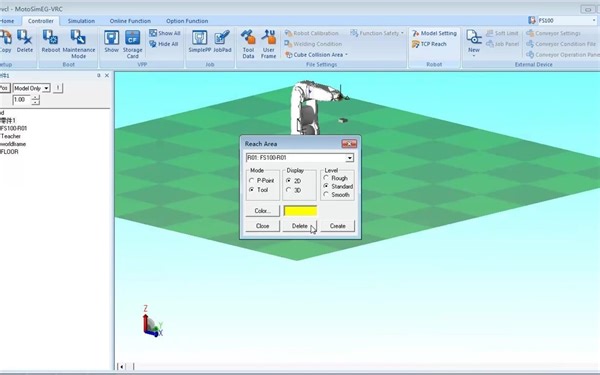
Task: Click Hide All in the VPP group
Action: [164, 44]
